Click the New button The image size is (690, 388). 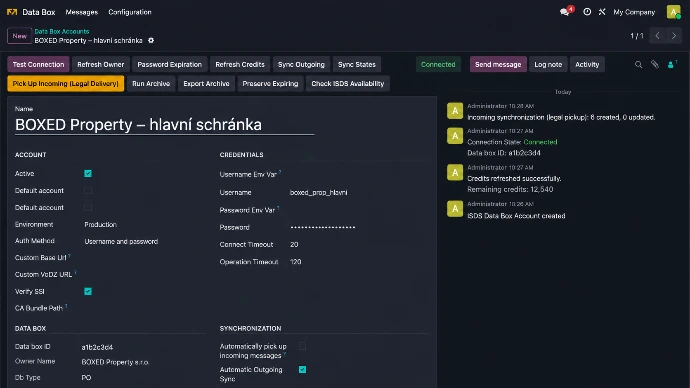[x=19, y=36]
